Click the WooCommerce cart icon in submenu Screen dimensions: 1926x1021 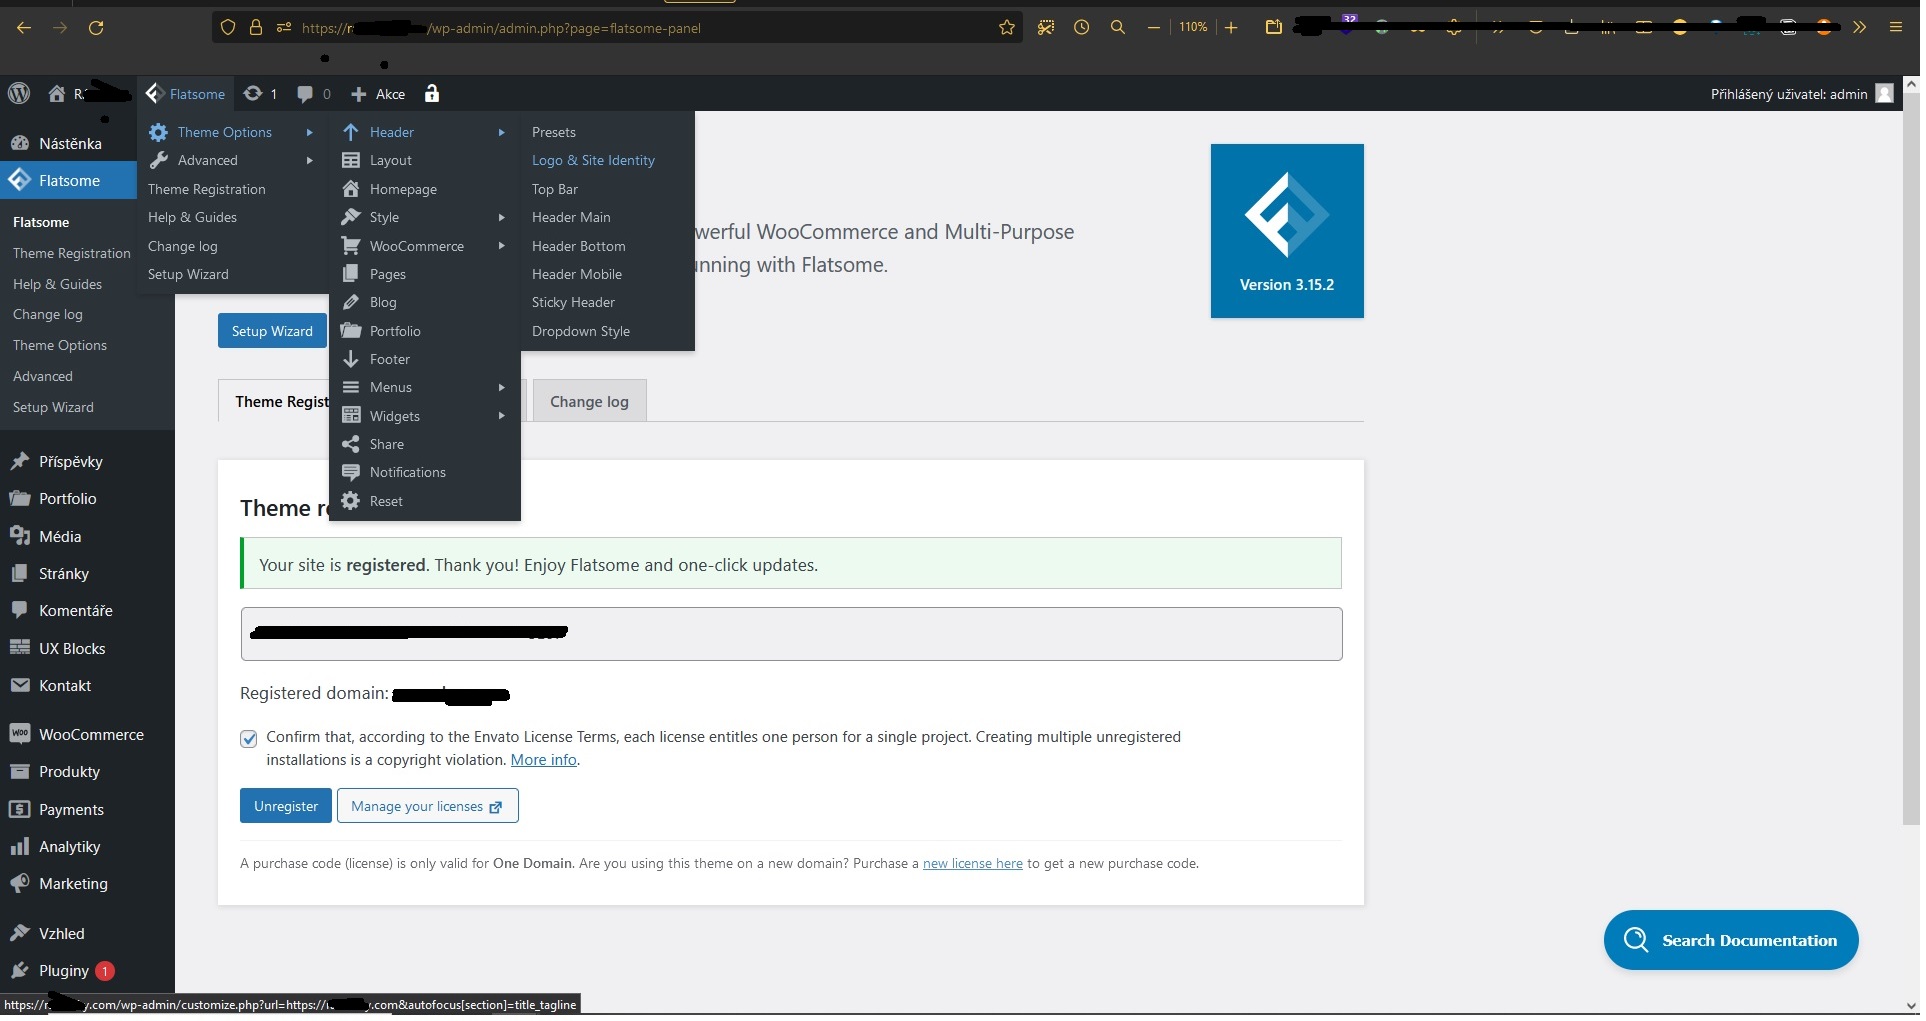click(x=351, y=246)
